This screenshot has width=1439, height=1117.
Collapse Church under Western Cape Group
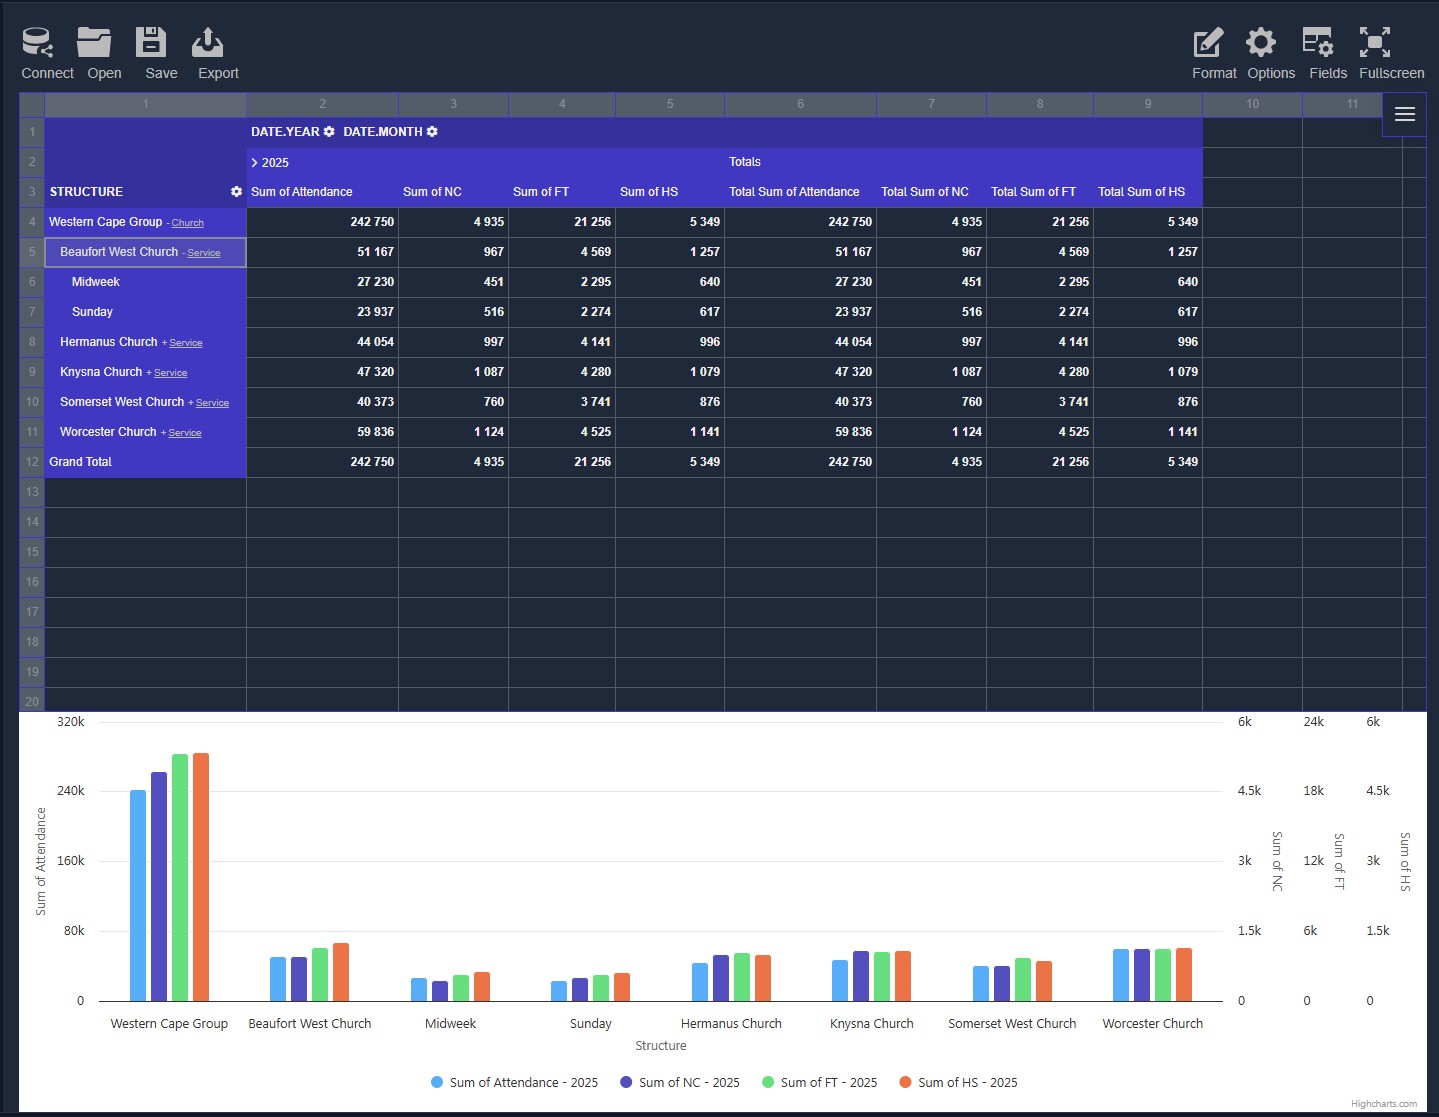point(188,222)
